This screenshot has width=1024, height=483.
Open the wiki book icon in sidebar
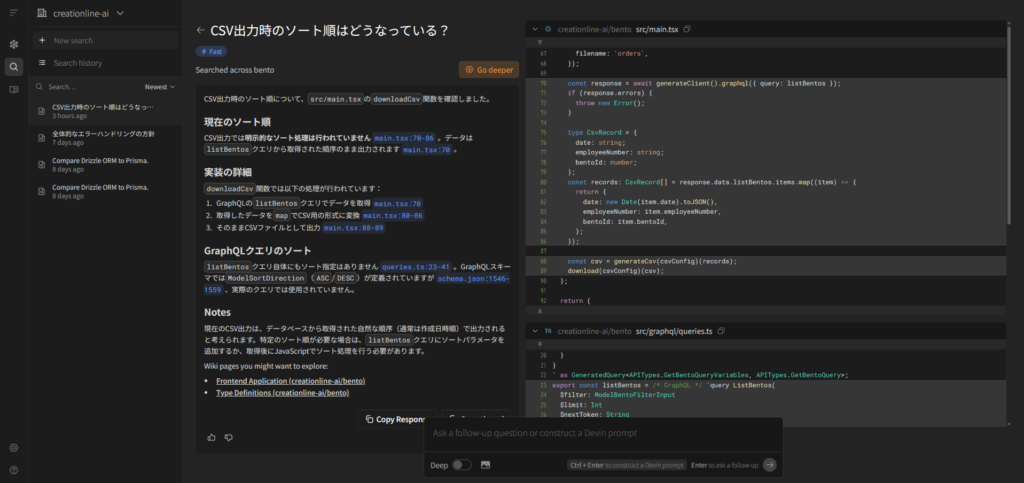click(14, 89)
